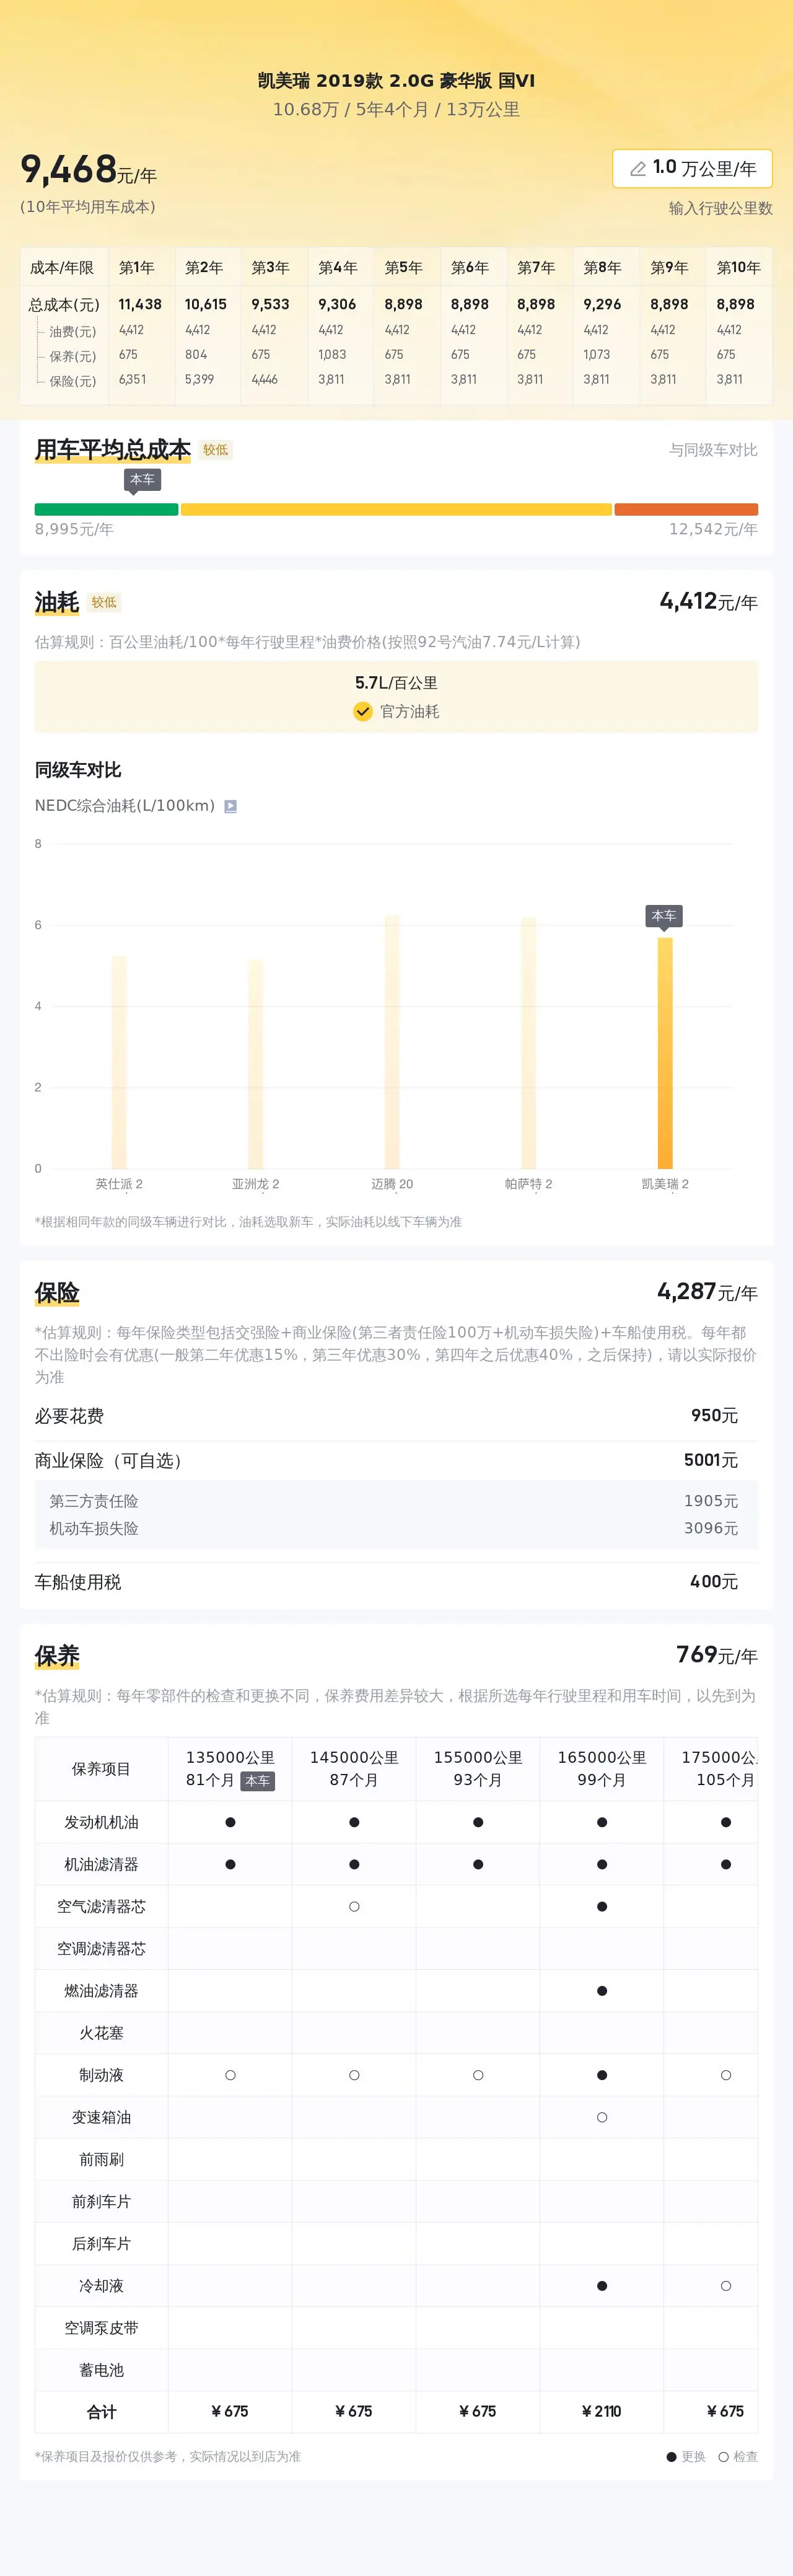Viewport: 793px width, 2576px height.
Task: Click 冷却液 replace dot under 165000公里
Action: tap(602, 2286)
